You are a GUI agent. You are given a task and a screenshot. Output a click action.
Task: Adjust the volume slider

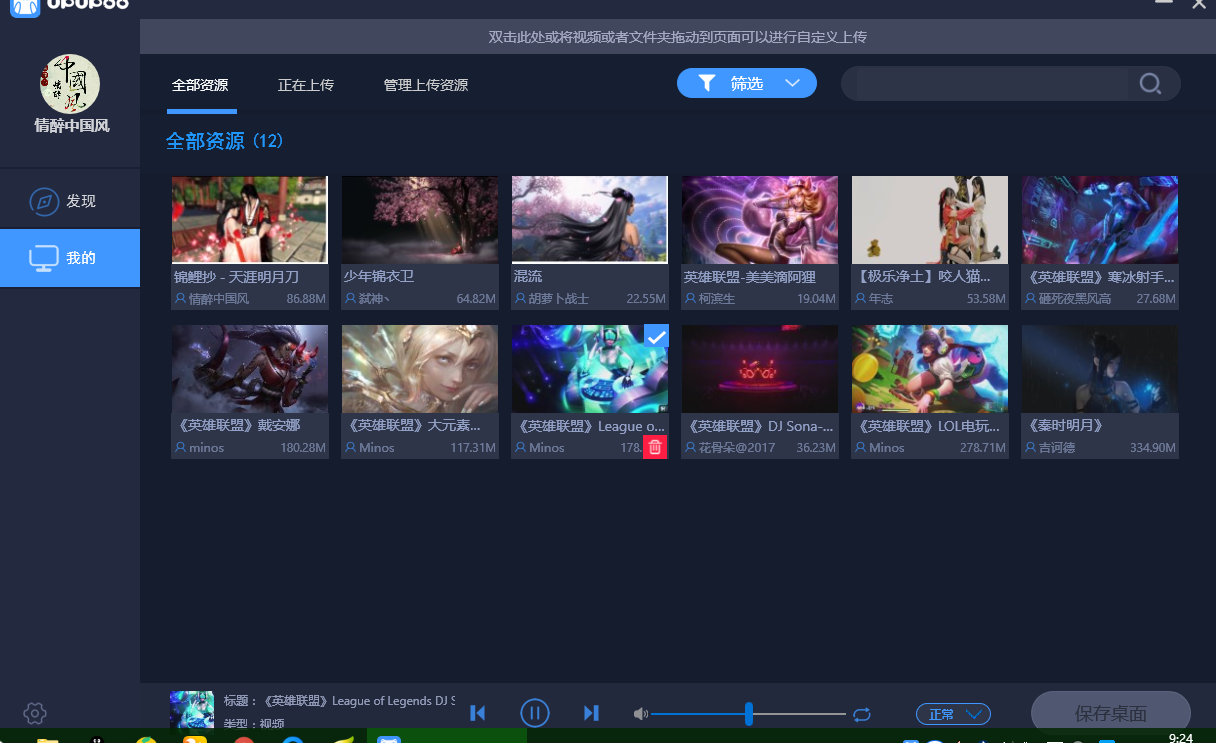[748, 714]
